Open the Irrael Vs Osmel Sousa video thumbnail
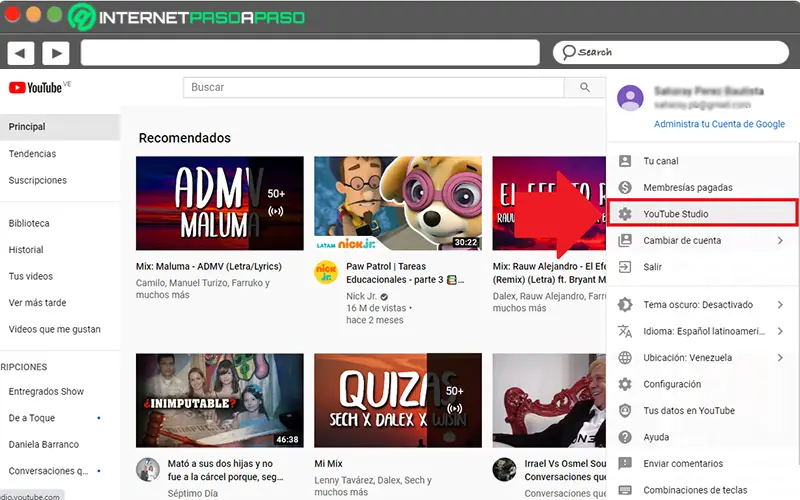The width and height of the screenshot is (800, 500). (x=549, y=401)
